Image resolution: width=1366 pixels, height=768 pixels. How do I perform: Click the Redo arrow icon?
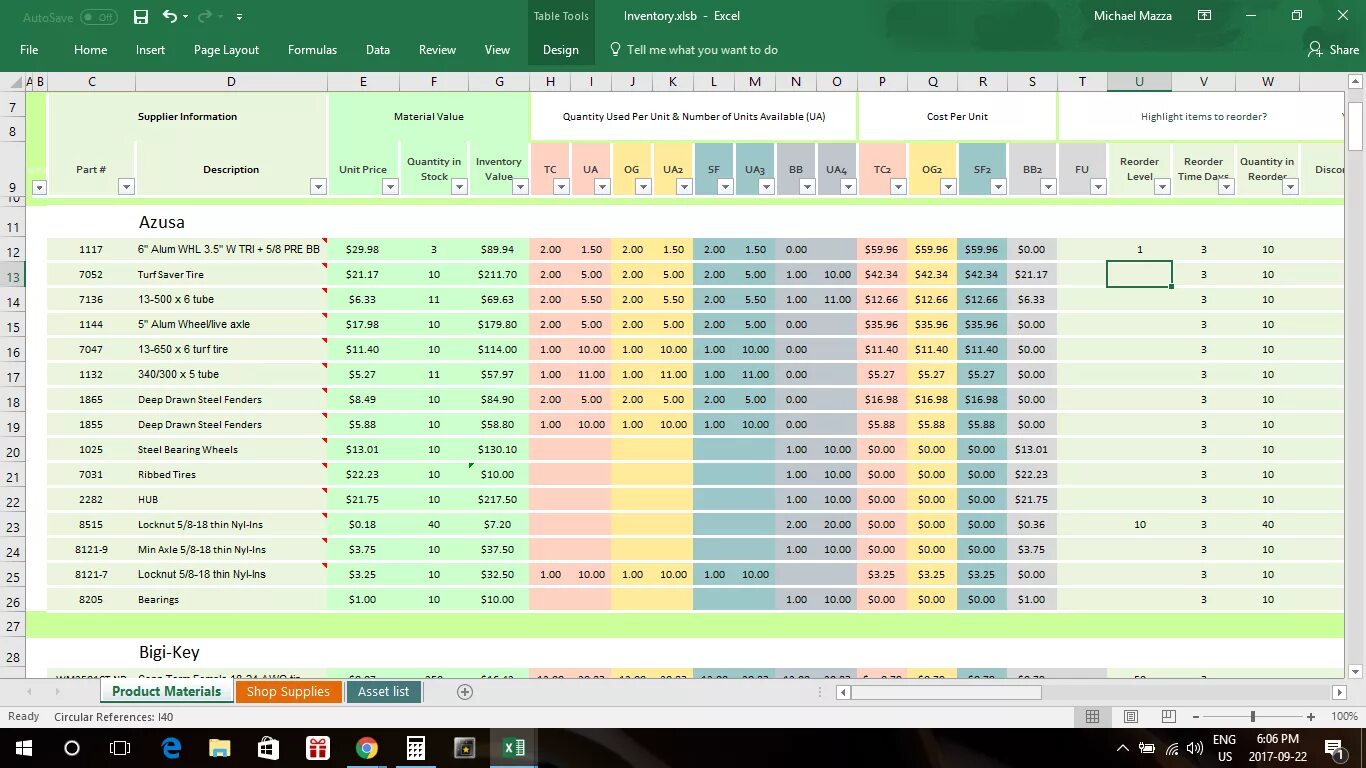(x=205, y=17)
